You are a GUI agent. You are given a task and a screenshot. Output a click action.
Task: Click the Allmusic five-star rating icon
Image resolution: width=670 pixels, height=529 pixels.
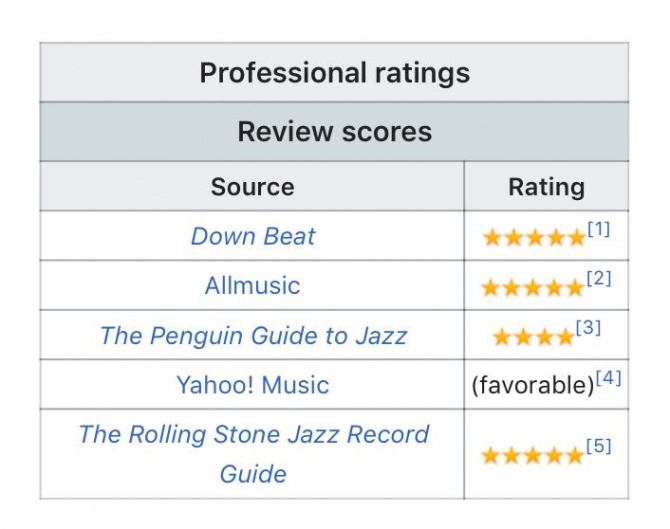pyautogui.click(x=533, y=288)
